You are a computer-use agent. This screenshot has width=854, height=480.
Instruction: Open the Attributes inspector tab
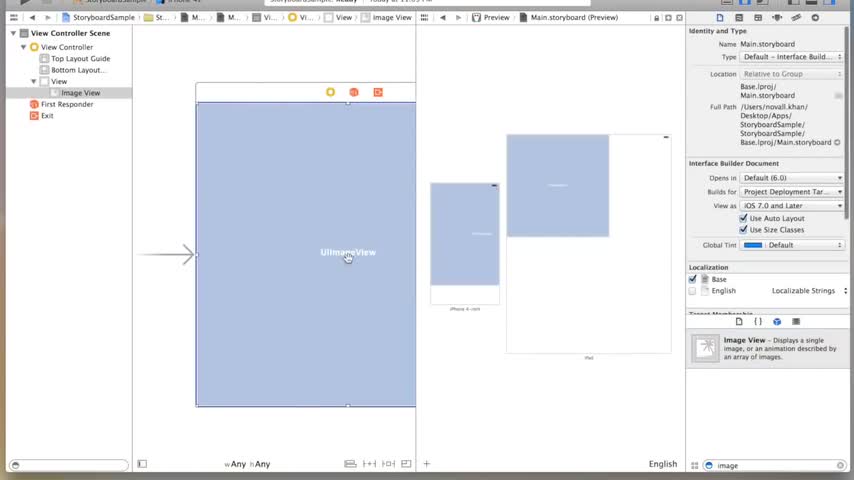click(777, 17)
